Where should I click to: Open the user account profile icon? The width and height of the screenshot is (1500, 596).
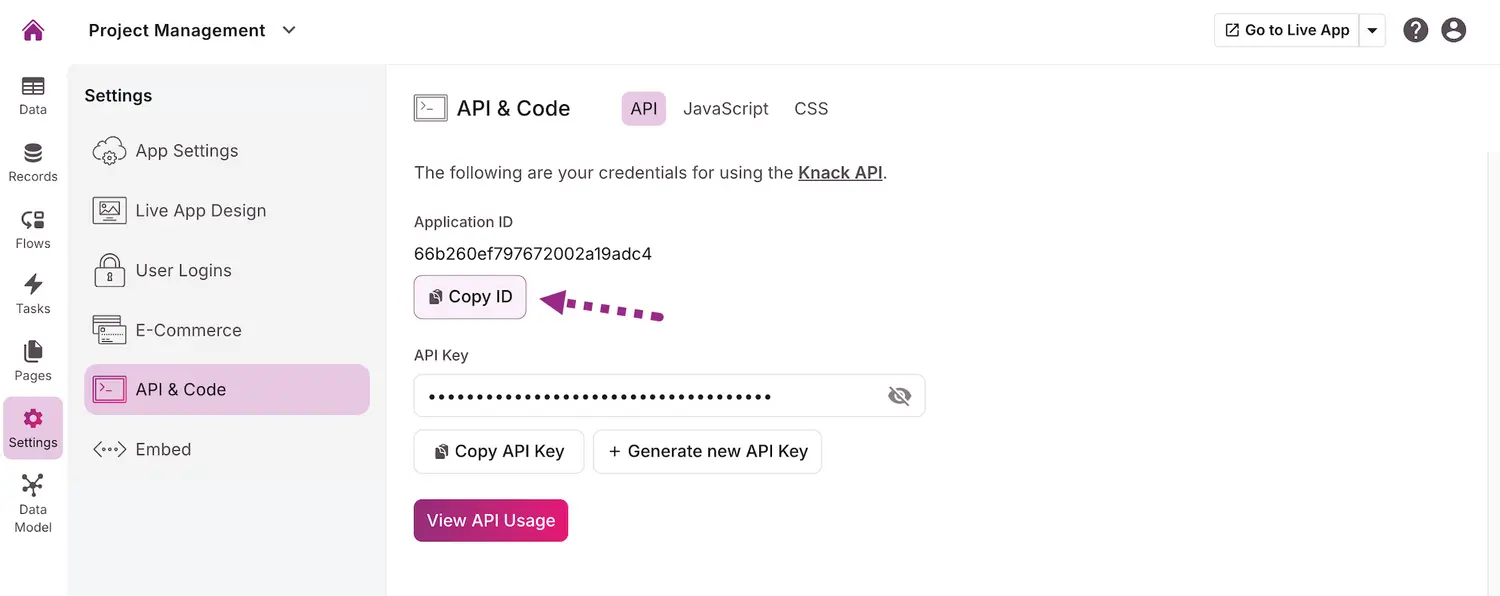click(x=1453, y=29)
